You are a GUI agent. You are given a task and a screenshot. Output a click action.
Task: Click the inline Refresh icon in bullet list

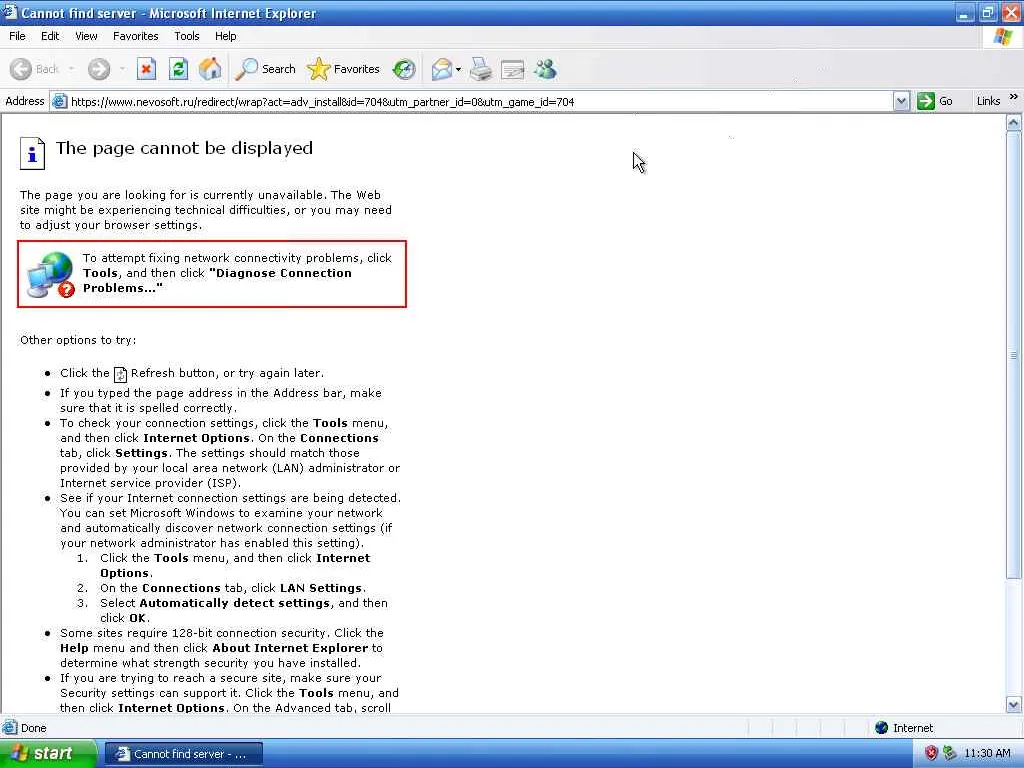pyautogui.click(x=120, y=374)
